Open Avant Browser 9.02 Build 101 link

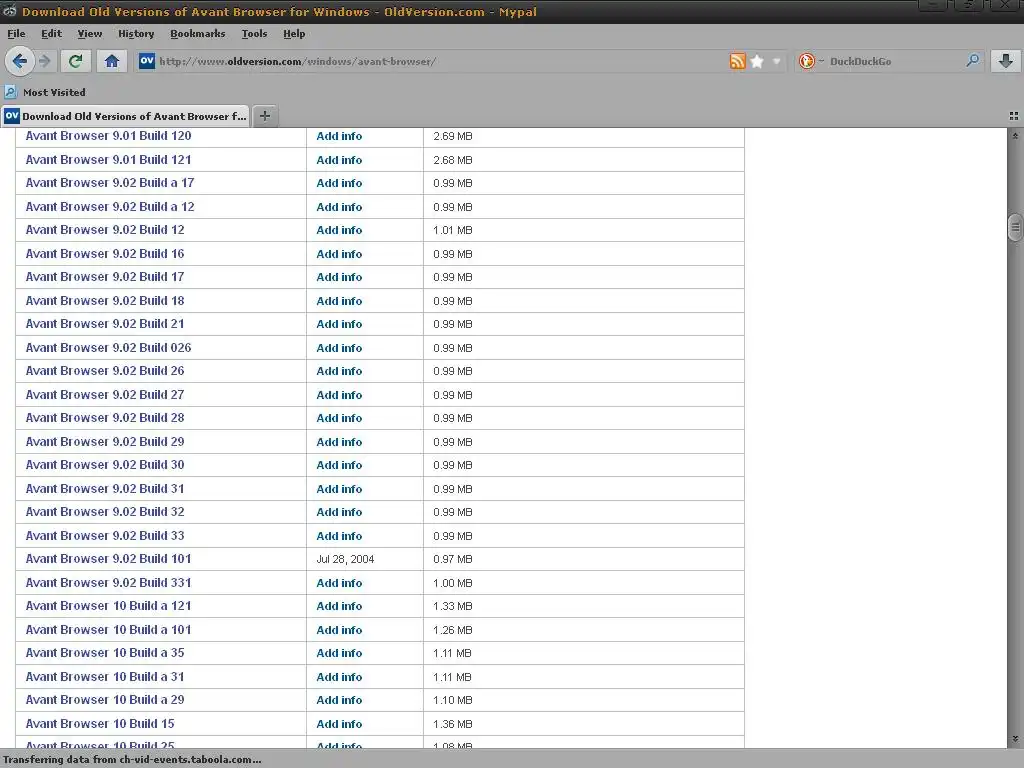coord(108,559)
